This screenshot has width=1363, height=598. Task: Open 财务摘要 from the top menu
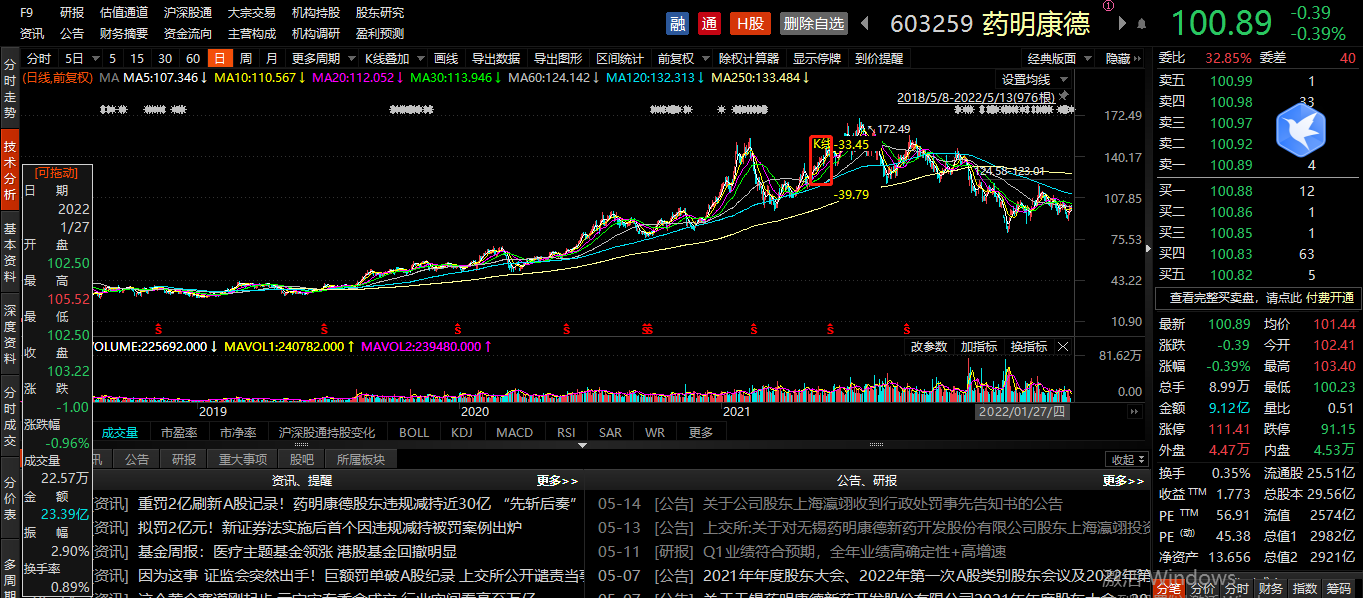(124, 33)
